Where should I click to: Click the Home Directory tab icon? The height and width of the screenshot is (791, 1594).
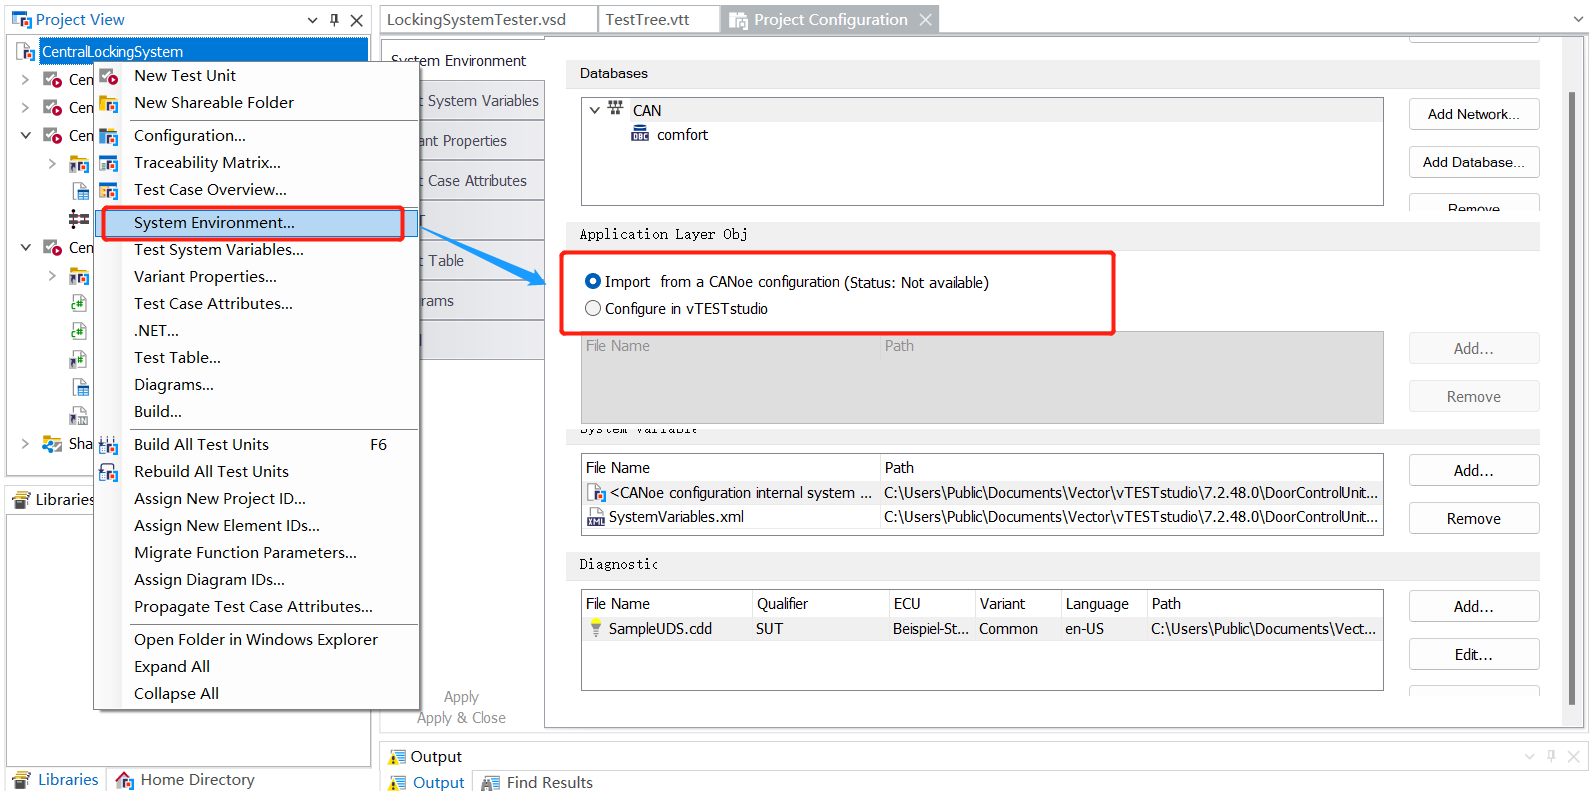click(125, 780)
